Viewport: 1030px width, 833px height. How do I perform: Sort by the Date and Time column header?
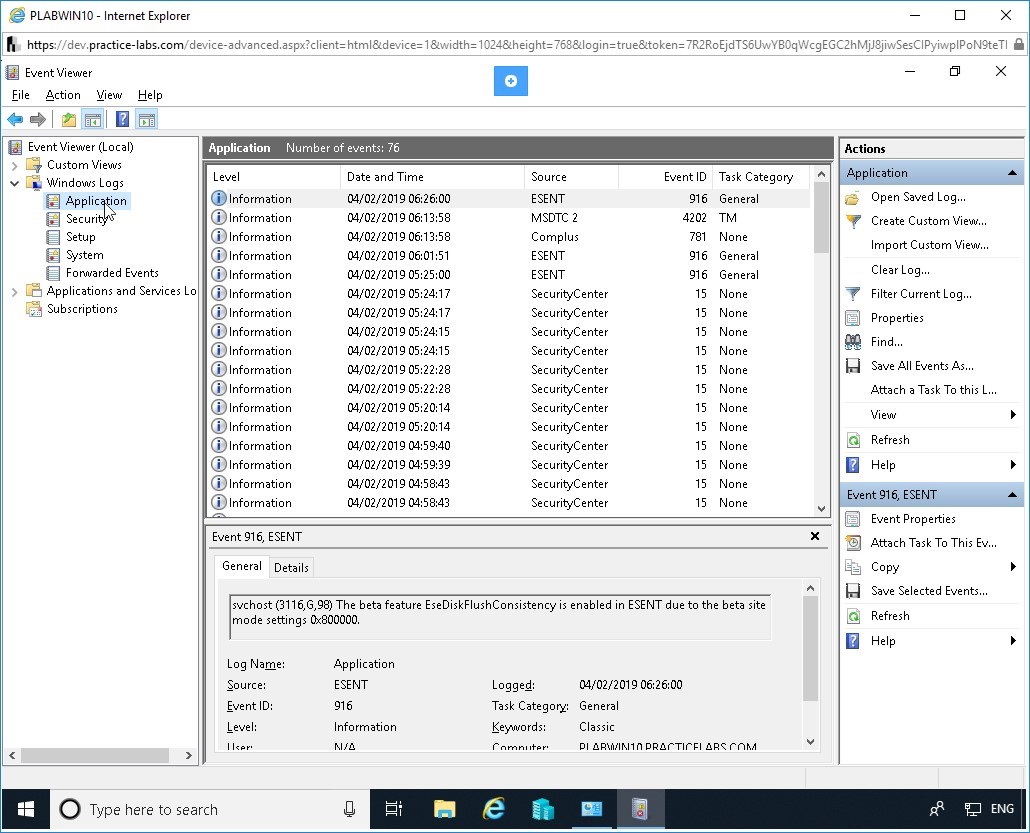click(x=432, y=177)
